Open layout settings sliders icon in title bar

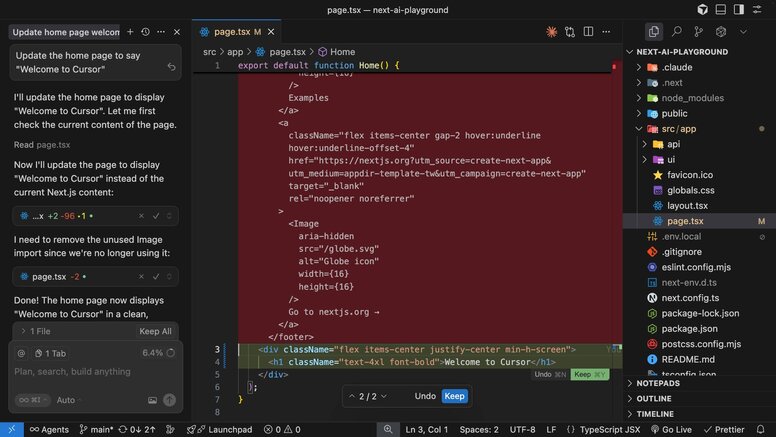point(757,9)
